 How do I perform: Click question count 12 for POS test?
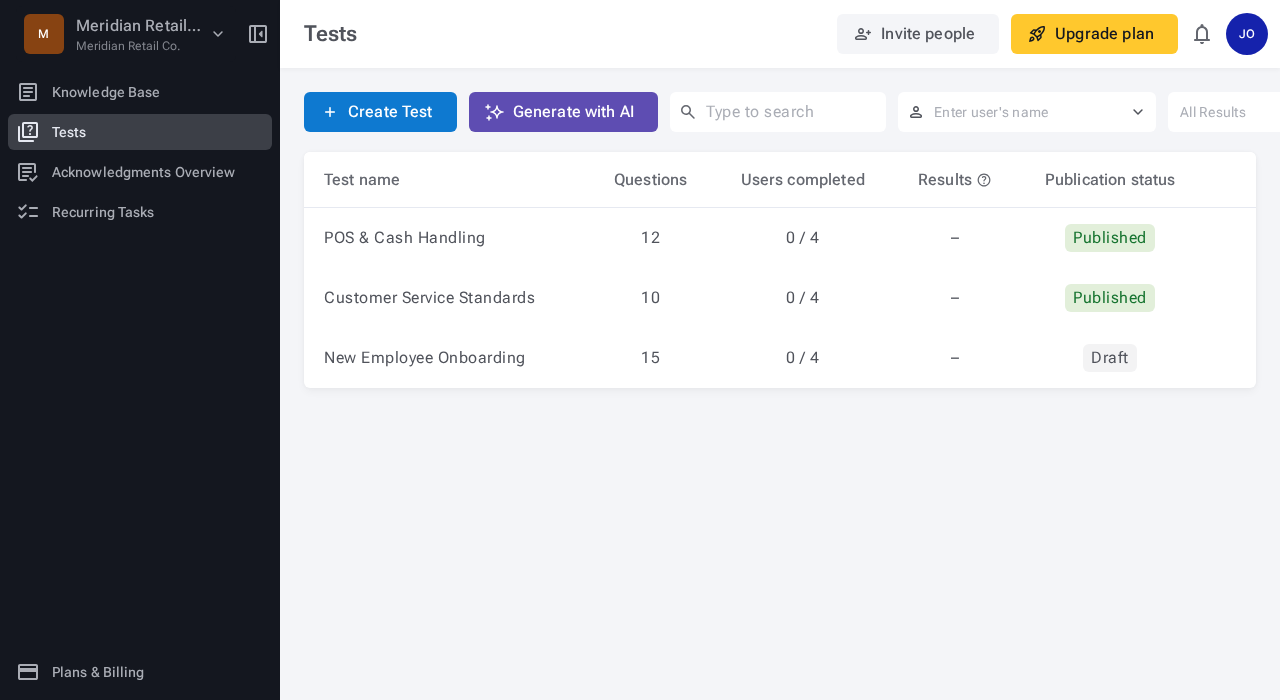point(650,238)
